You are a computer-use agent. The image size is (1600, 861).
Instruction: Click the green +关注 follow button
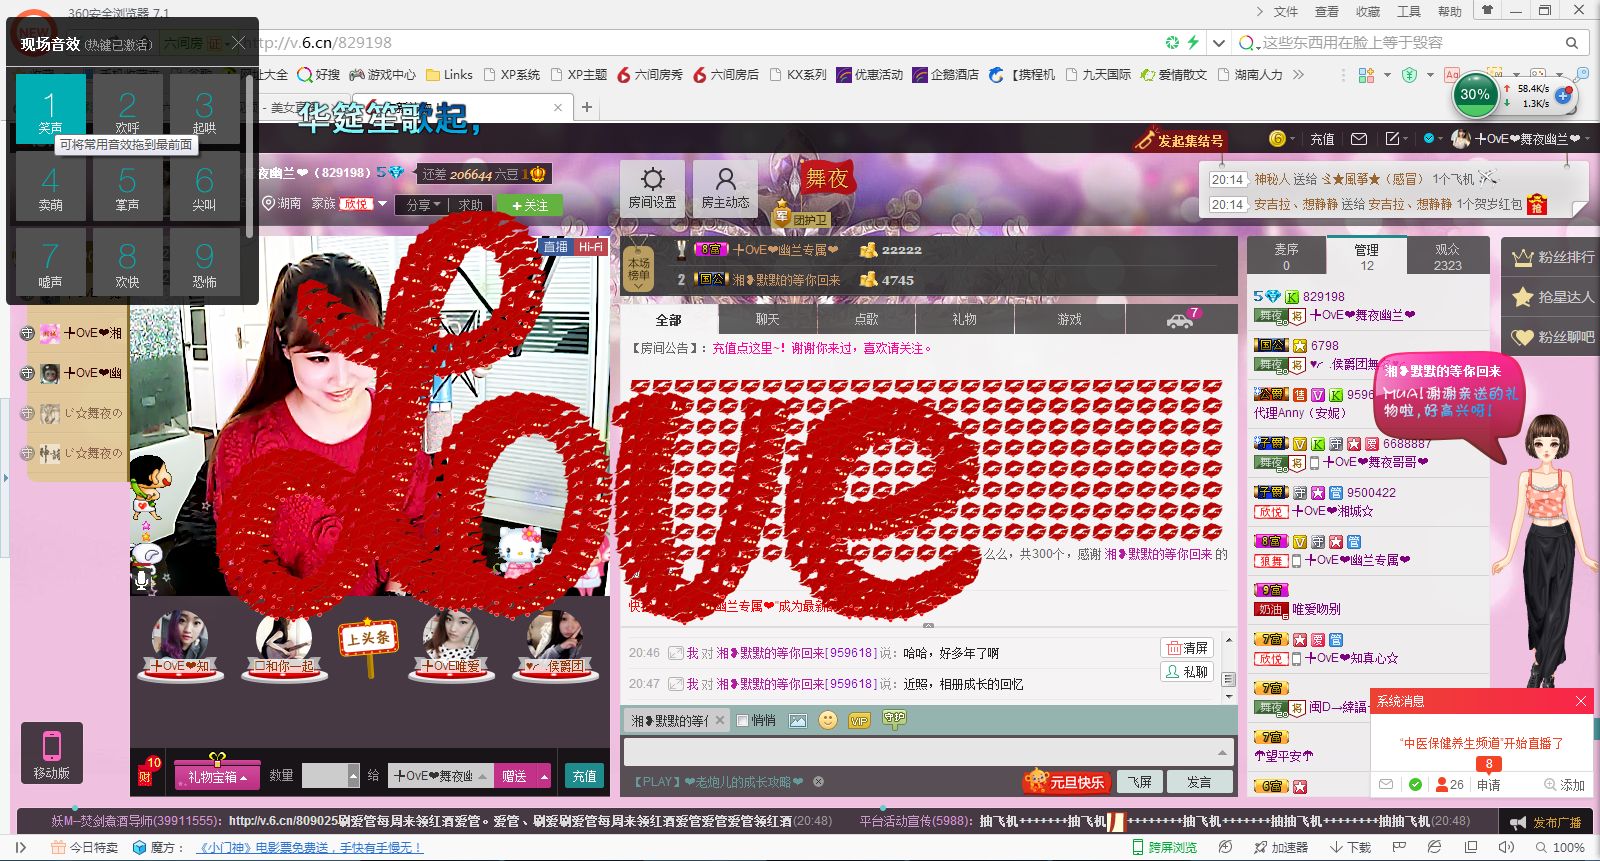pyautogui.click(x=529, y=205)
